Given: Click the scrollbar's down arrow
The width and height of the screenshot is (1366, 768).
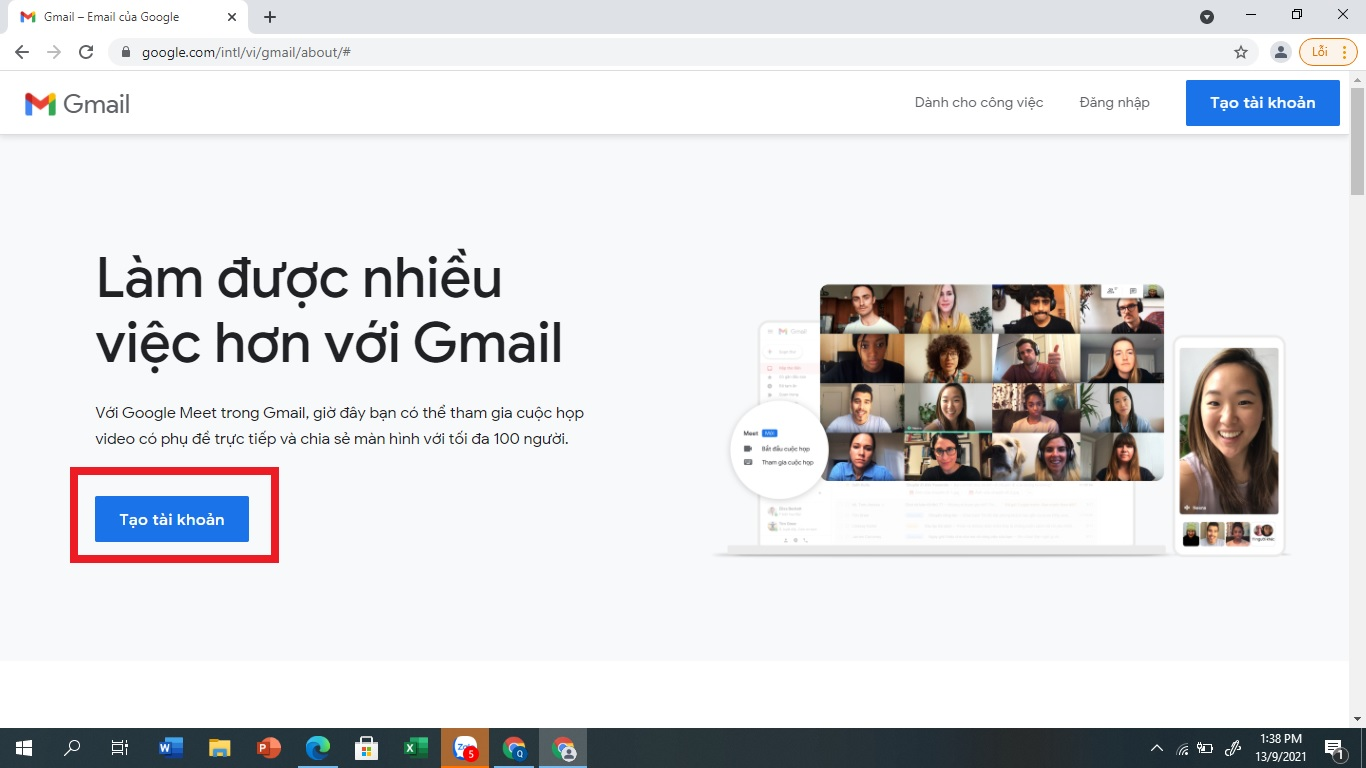Looking at the screenshot, I should click(1357, 719).
